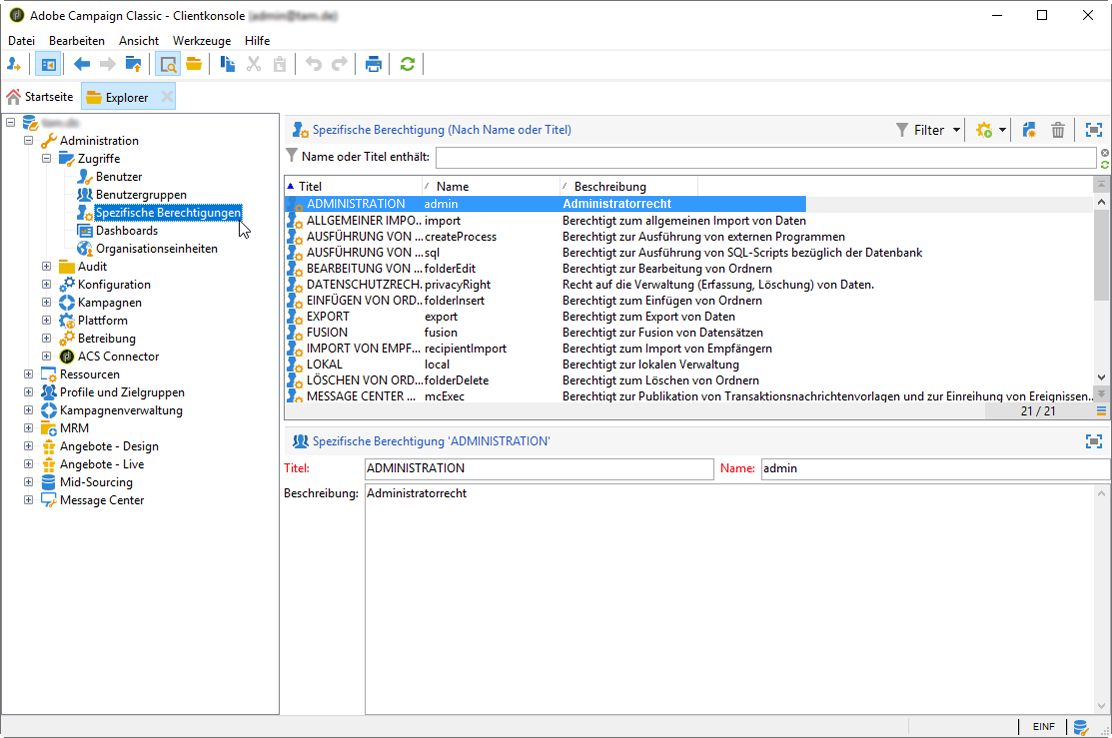The image size is (1112, 738).
Task: Click the copy toolbar icon
Action: coord(228,65)
